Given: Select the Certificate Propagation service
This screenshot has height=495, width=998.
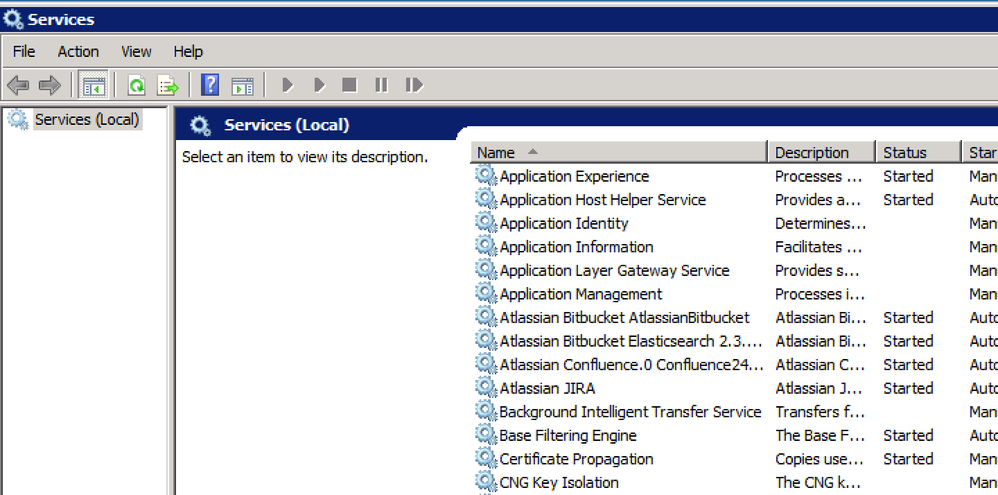Looking at the screenshot, I should (576, 459).
